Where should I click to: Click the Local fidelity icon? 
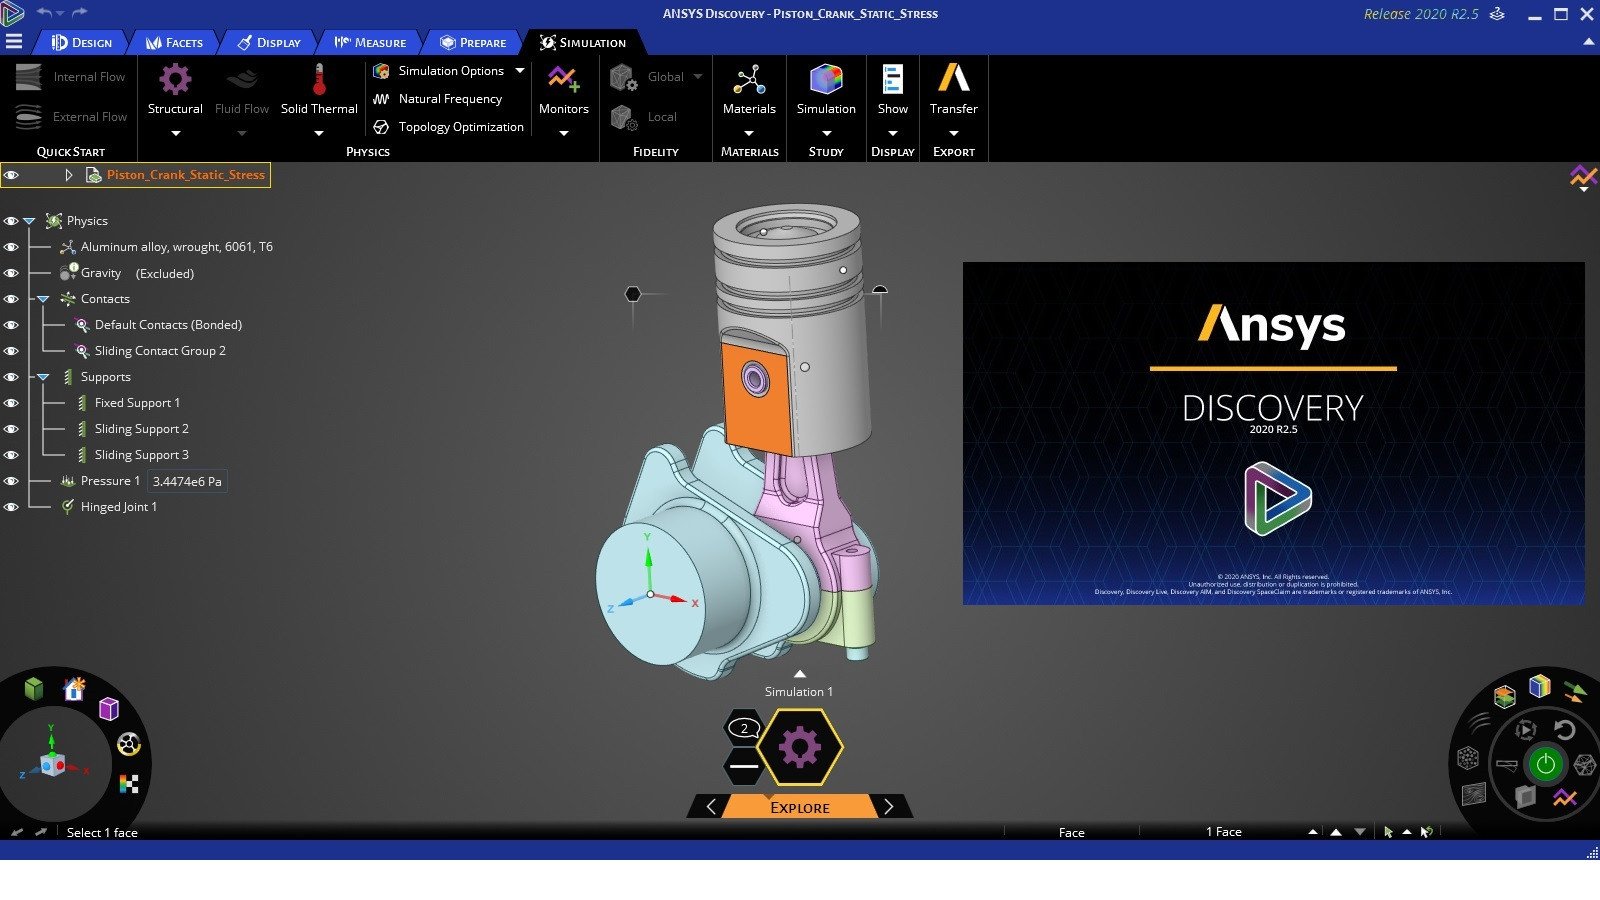(624, 118)
